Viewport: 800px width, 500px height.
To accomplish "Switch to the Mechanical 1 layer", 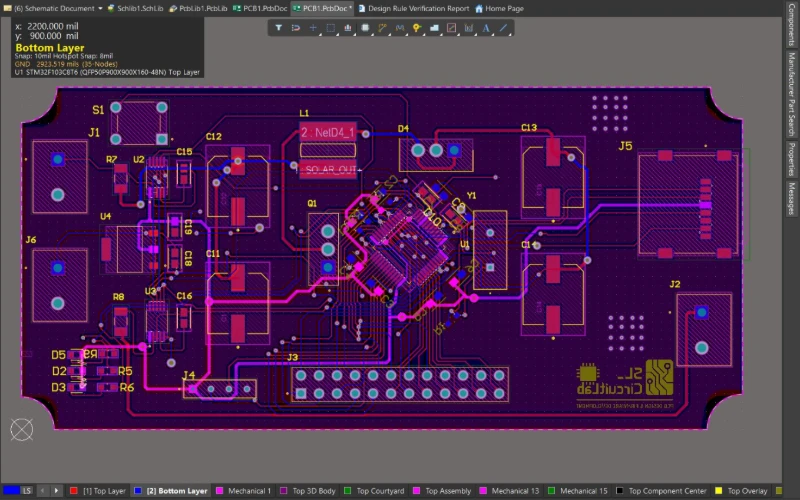I will (249, 491).
